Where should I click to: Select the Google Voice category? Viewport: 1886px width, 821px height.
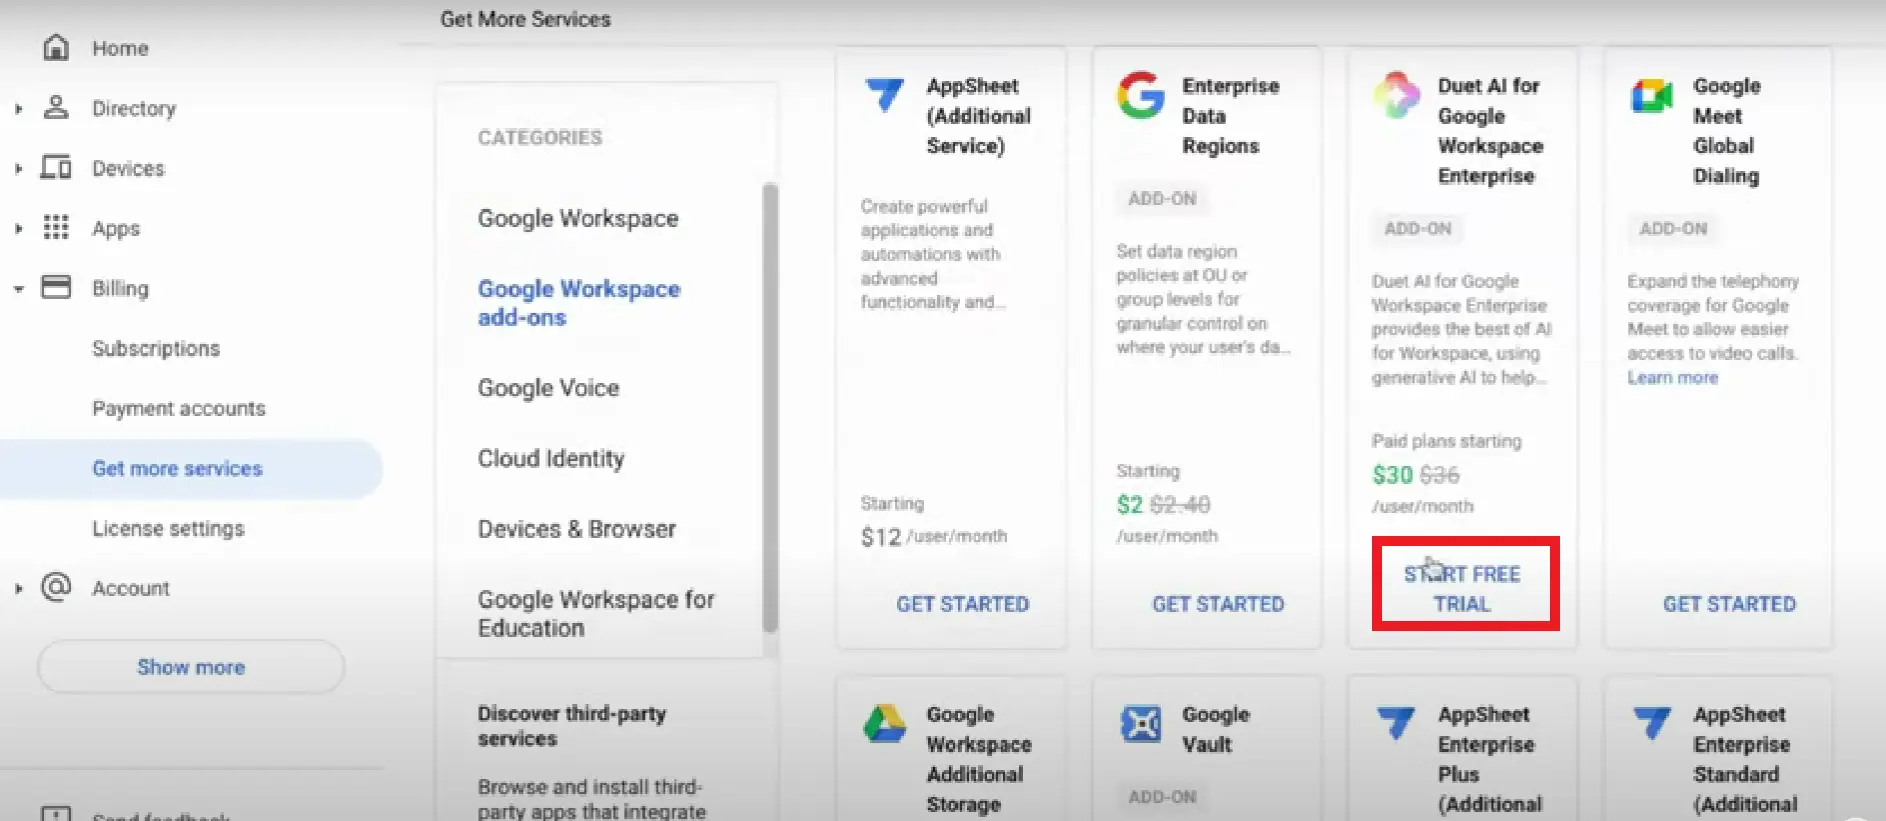(548, 388)
